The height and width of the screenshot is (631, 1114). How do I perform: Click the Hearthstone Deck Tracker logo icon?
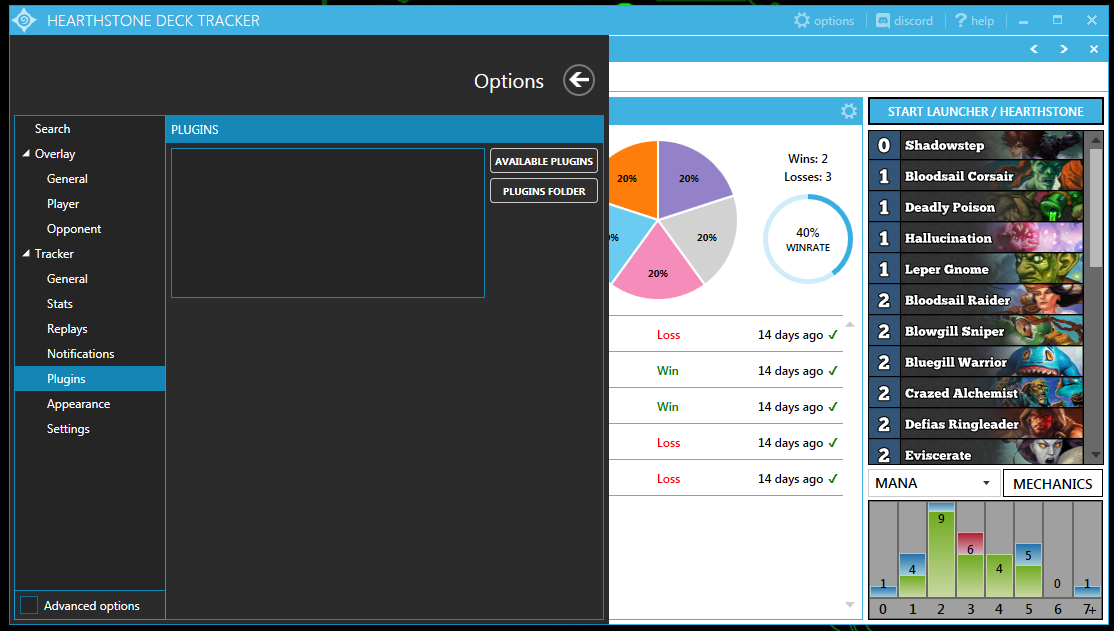pos(24,20)
